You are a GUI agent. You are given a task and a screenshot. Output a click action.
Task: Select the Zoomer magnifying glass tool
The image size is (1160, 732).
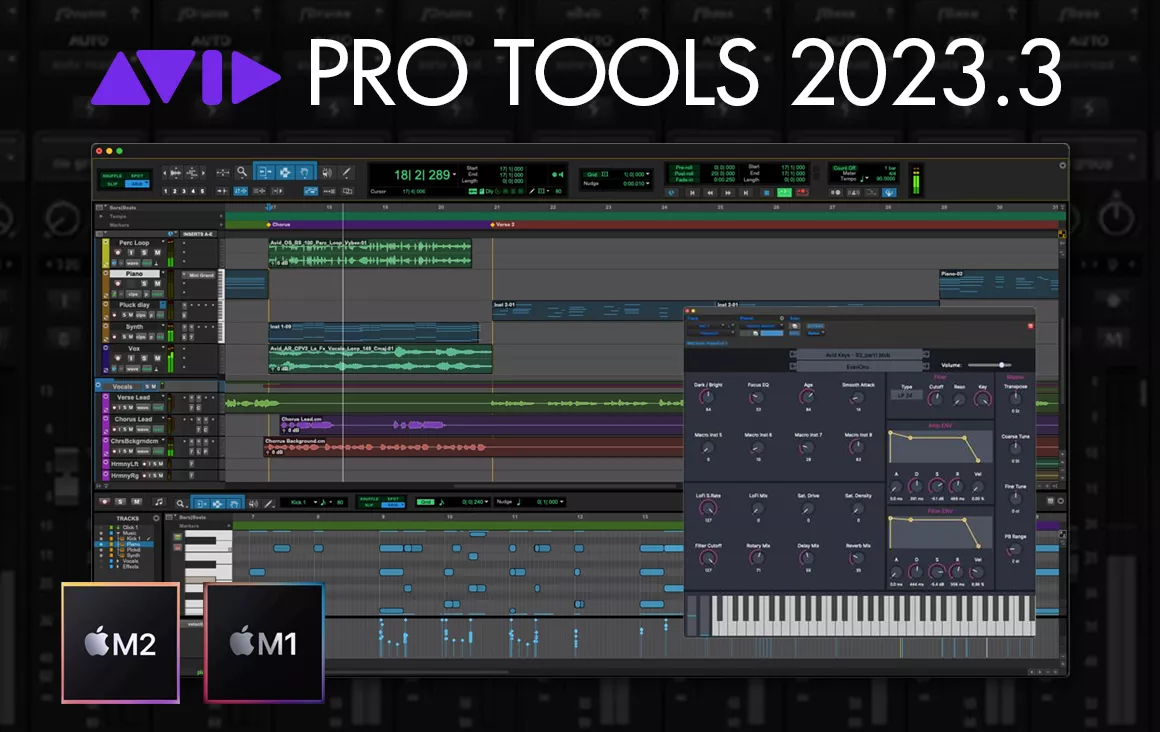241,171
